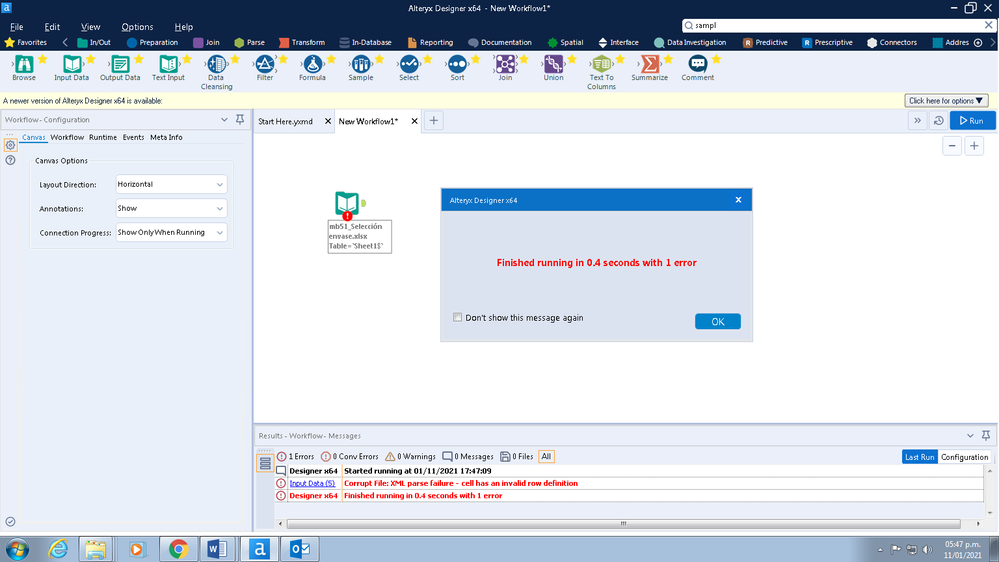
Task: Open Google Chrome from taskbar
Action: [x=178, y=549]
